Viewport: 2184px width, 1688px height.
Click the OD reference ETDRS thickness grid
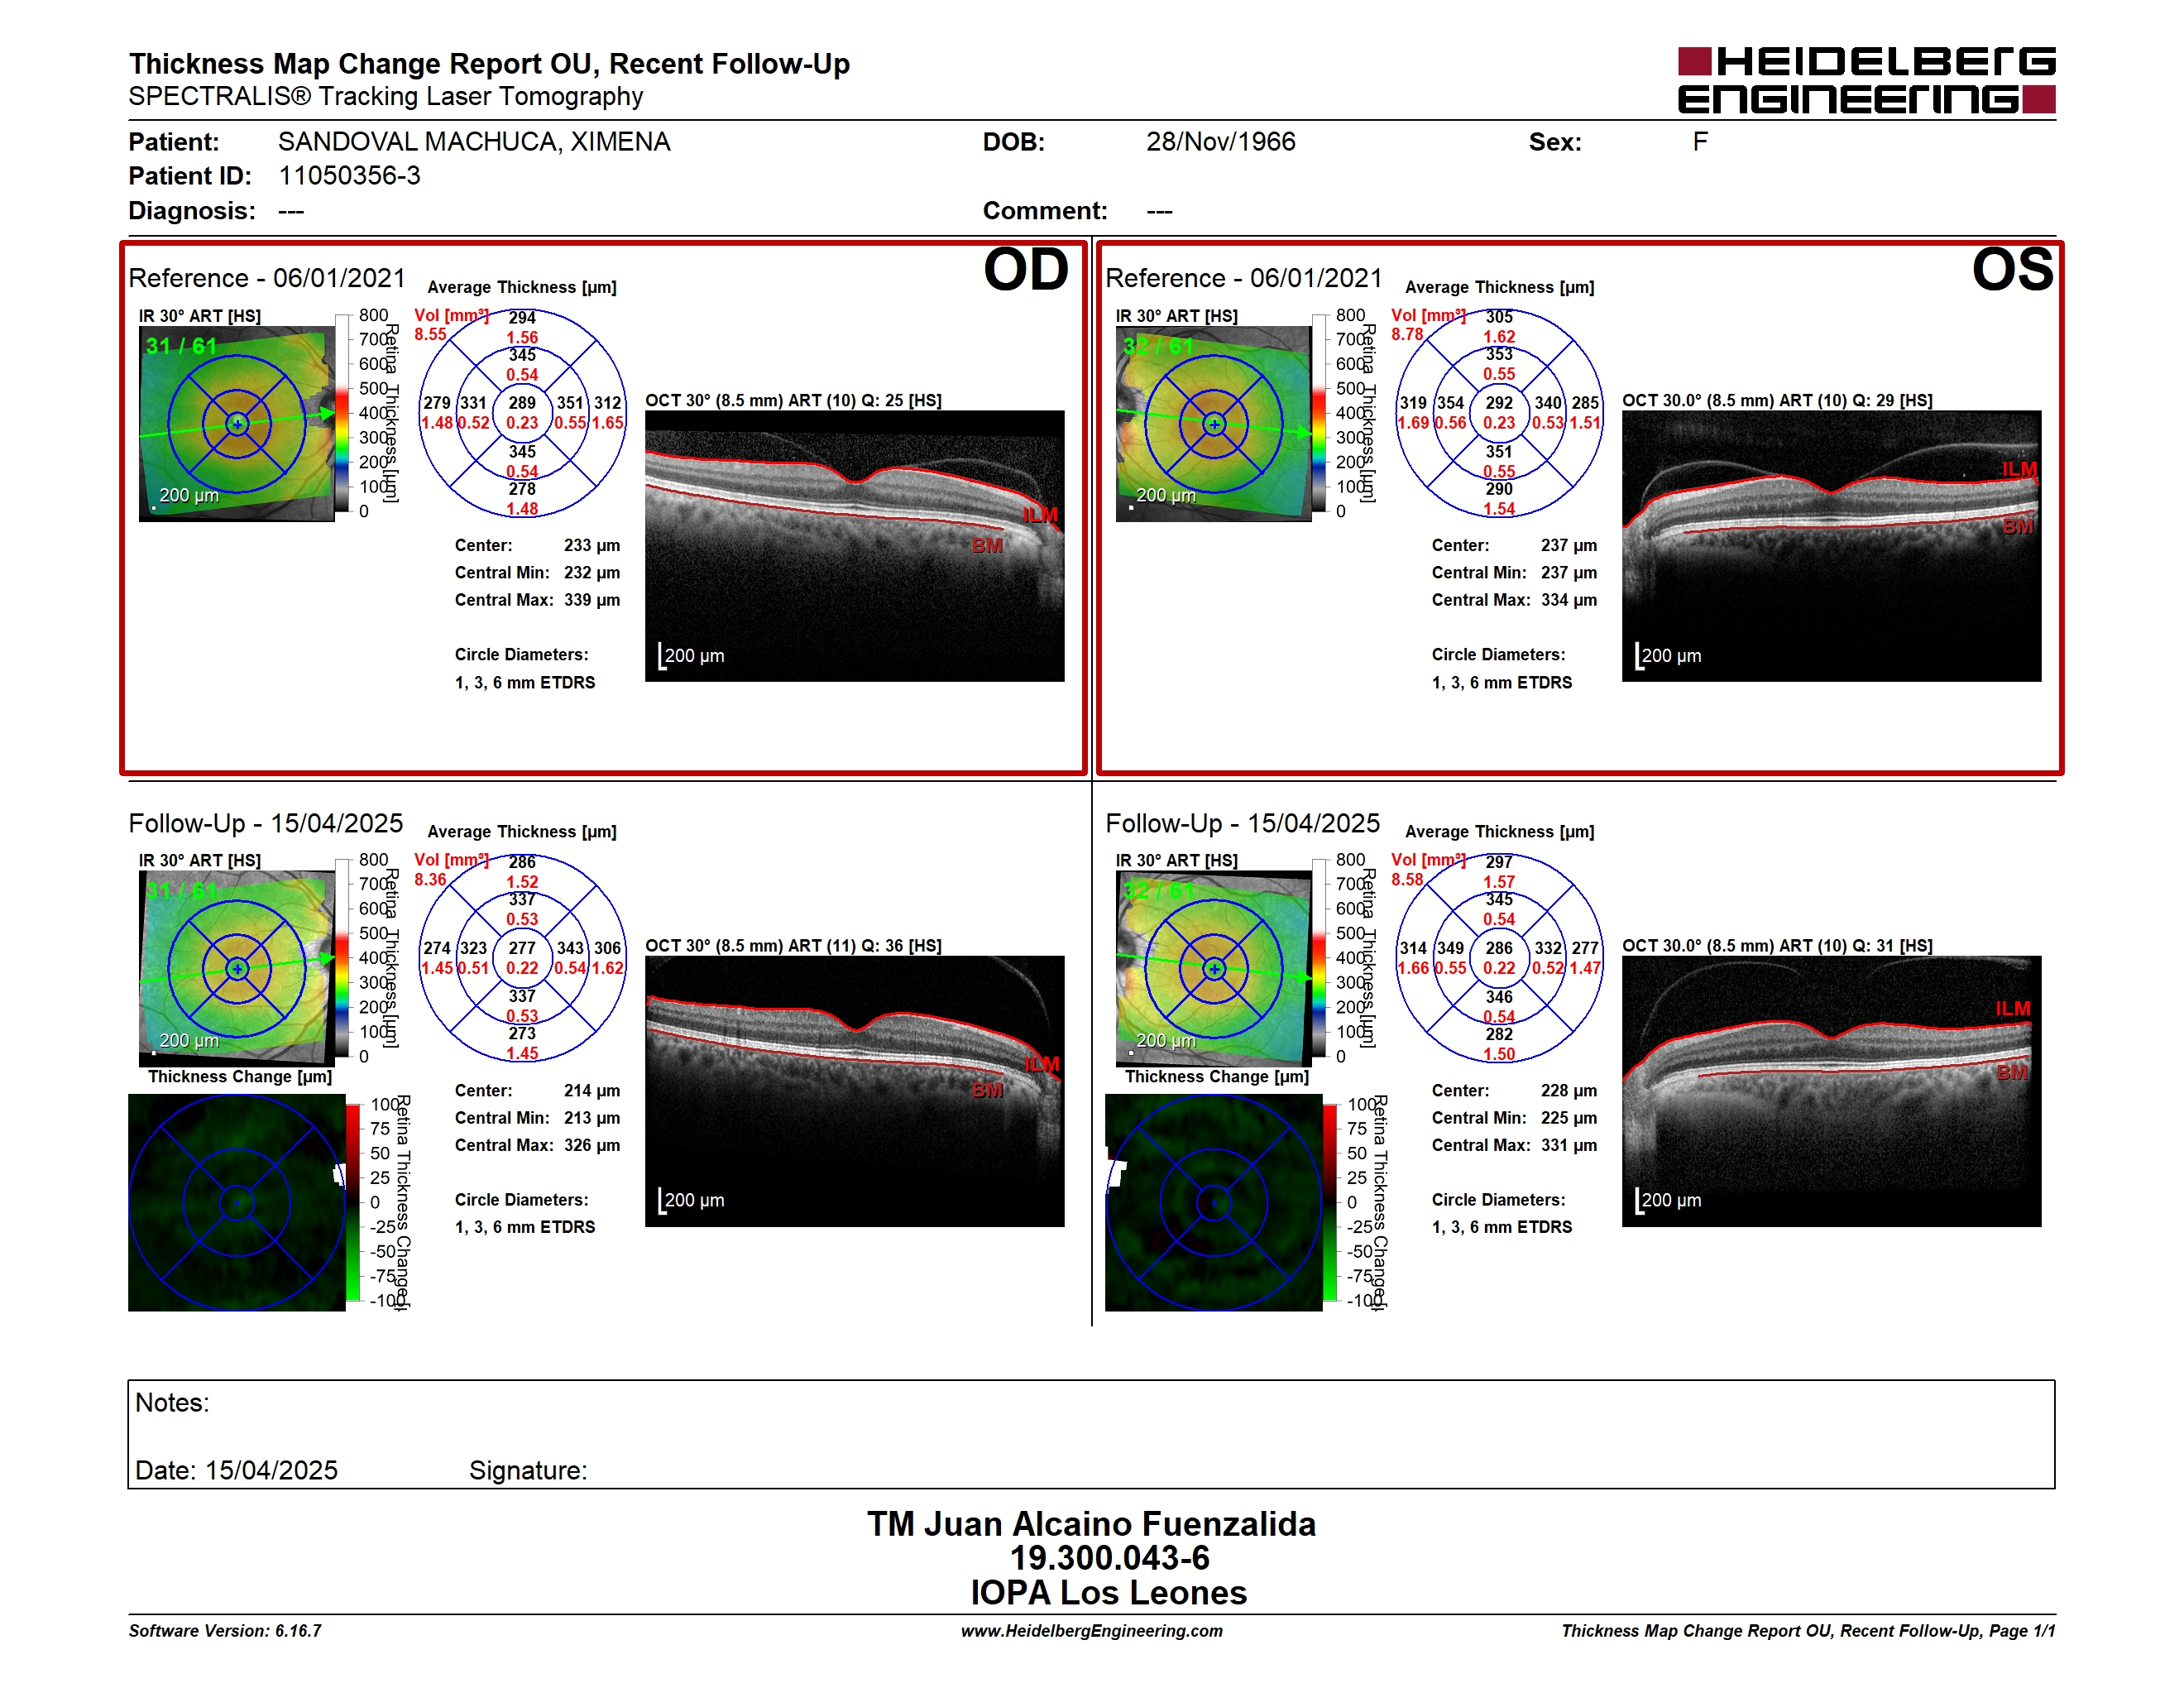[522, 413]
